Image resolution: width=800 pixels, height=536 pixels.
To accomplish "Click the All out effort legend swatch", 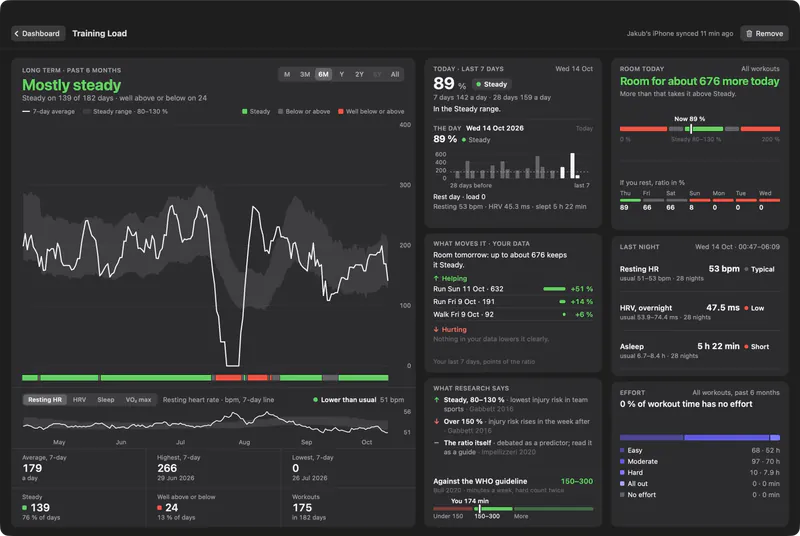I will point(622,484).
